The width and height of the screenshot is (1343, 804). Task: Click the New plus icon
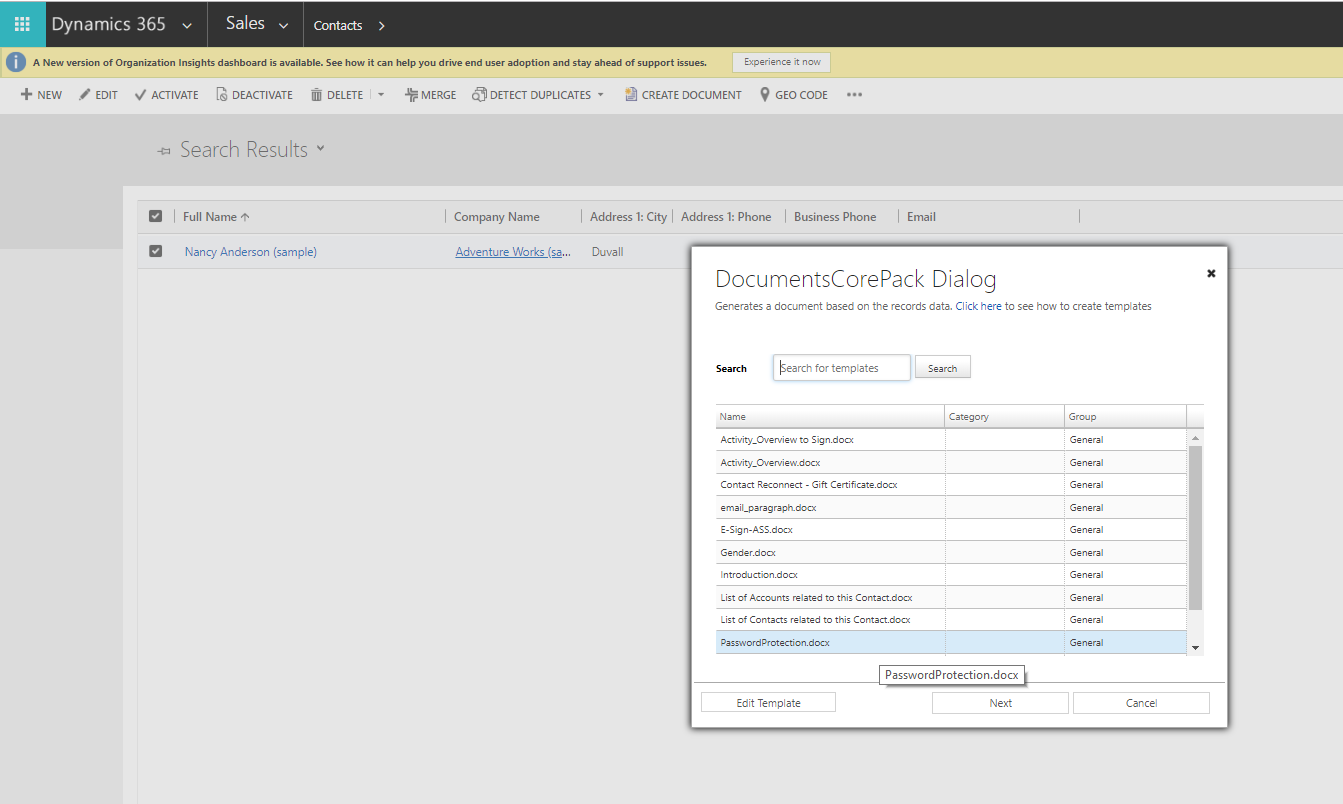point(27,95)
